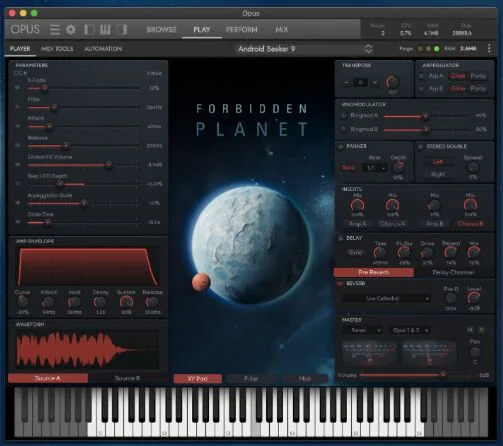Click the Delay Filter knob
This screenshot has height=446, width=503.
click(404, 253)
